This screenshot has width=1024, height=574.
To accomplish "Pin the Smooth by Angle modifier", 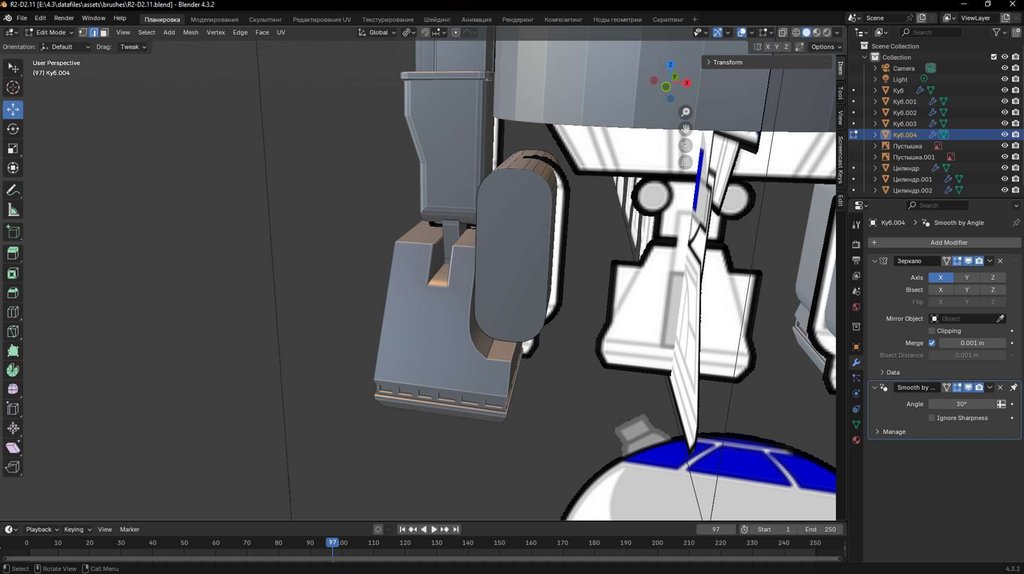I will click(1013, 387).
